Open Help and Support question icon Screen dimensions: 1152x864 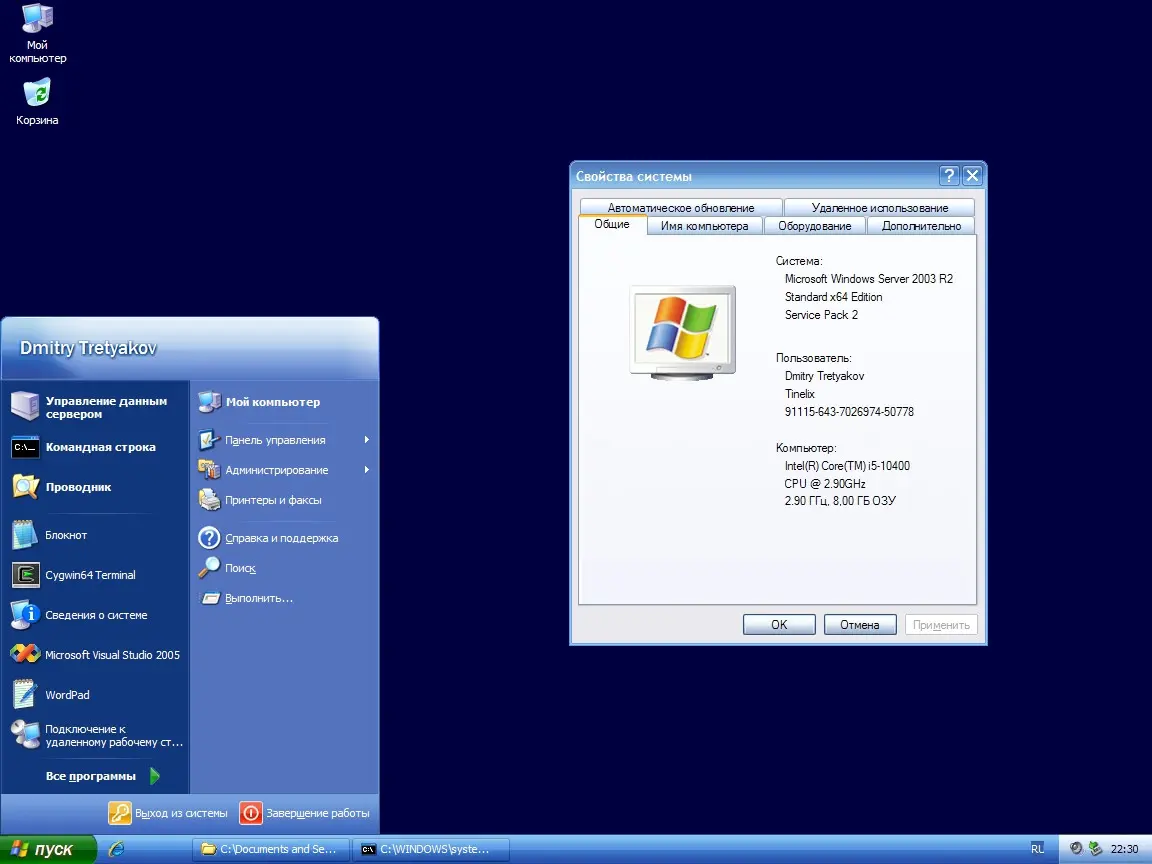209,538
